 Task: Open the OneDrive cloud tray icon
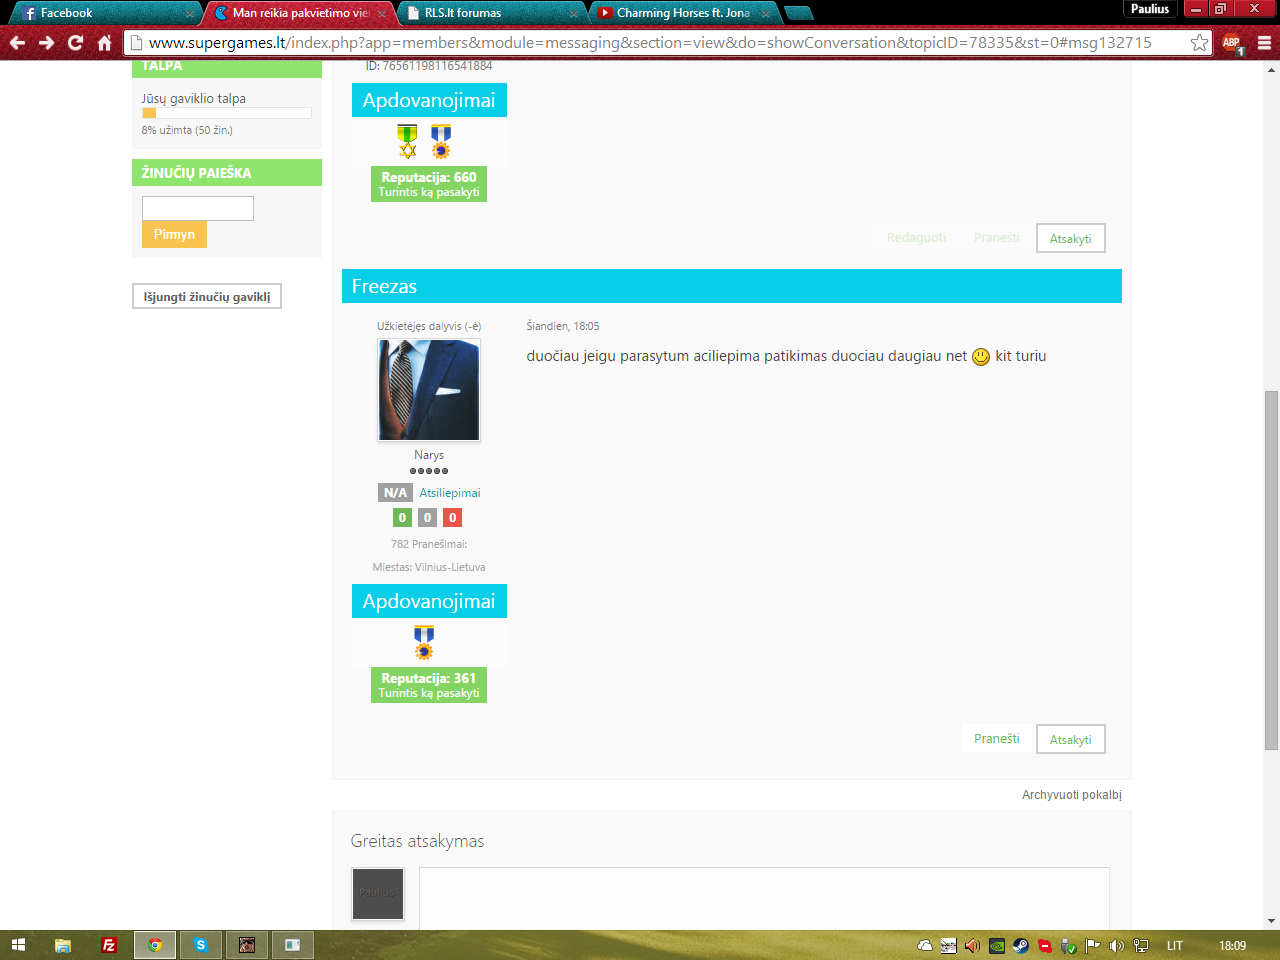[x=925, y=945]
